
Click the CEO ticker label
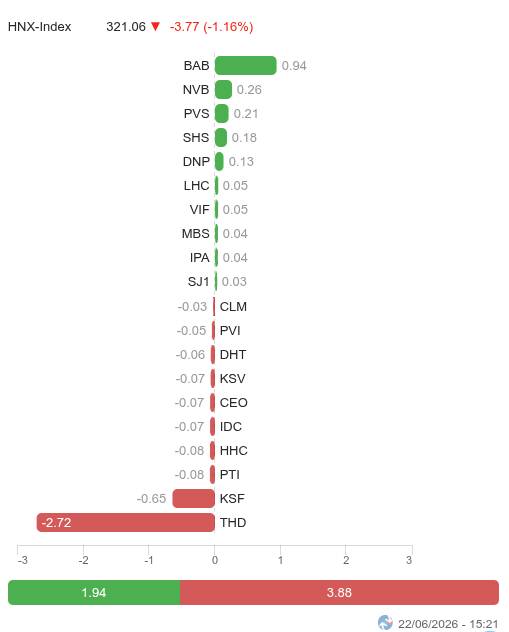click(x=233, y=403)
